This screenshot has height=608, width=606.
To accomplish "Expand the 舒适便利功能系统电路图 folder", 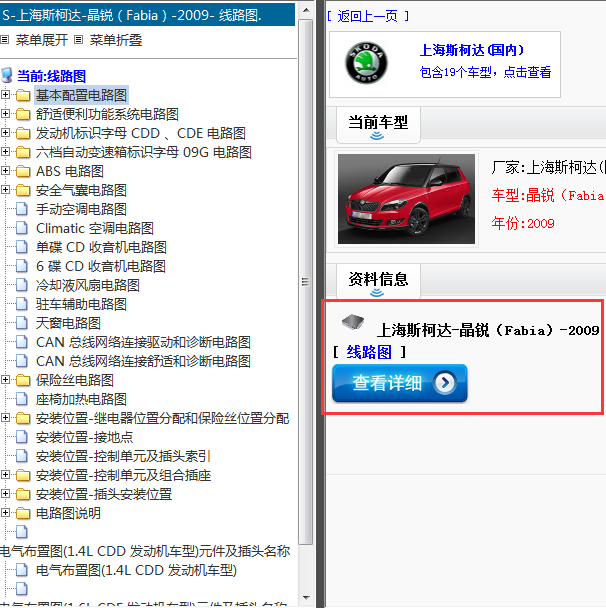I will (5, 114).
